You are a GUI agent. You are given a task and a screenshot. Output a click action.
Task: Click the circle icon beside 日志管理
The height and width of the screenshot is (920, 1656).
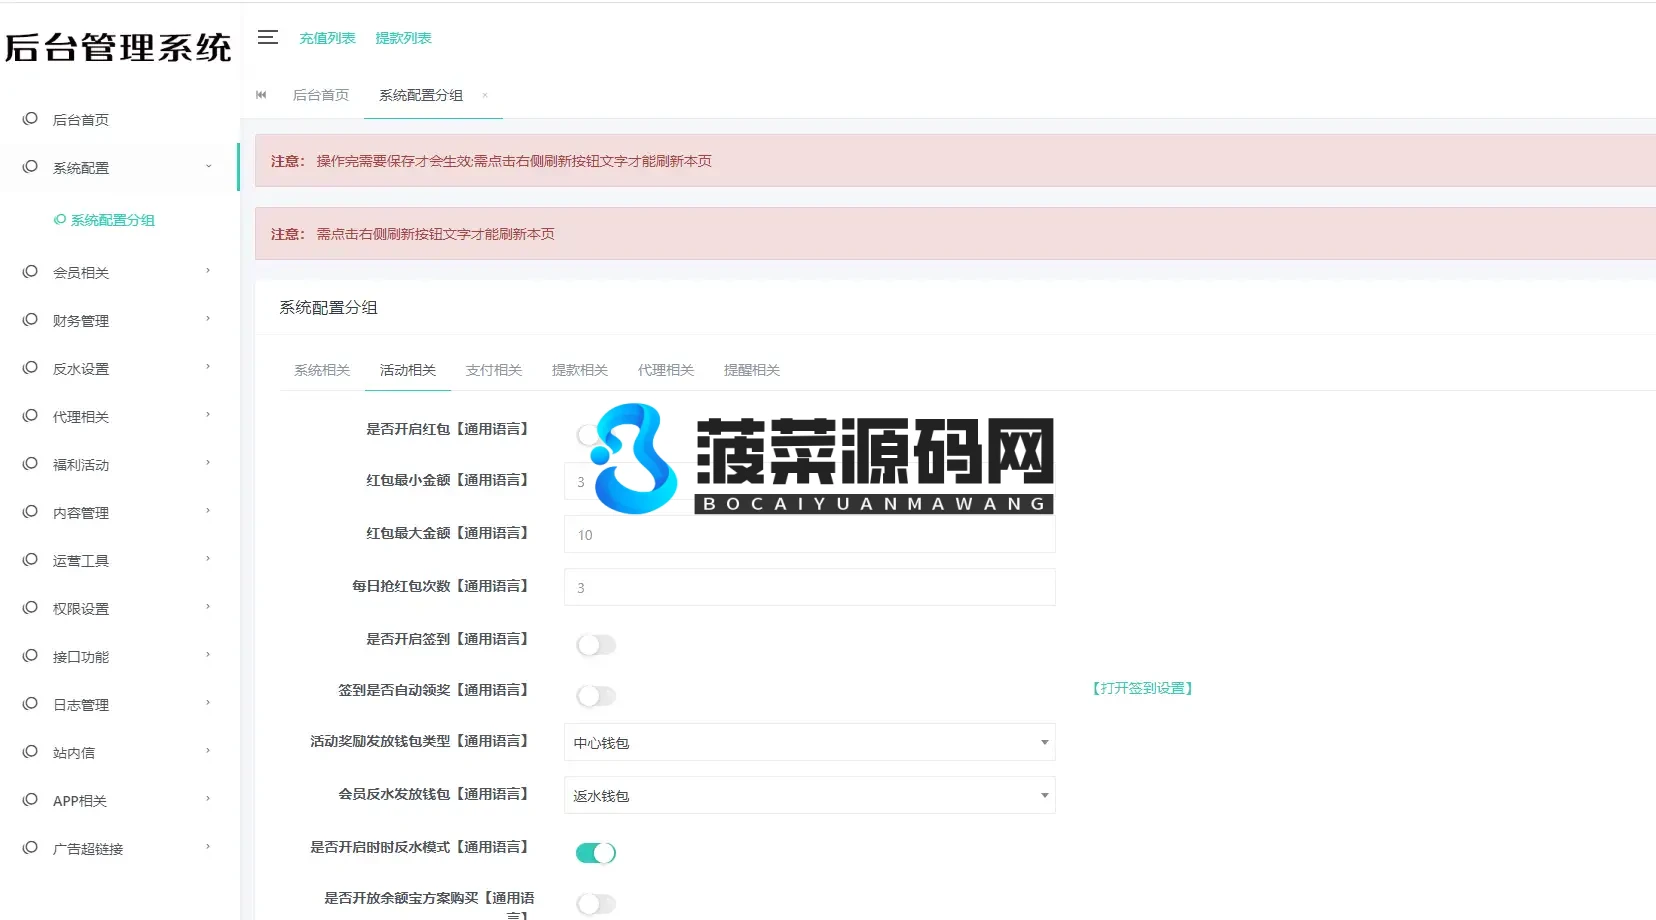(x=30, y=703)
